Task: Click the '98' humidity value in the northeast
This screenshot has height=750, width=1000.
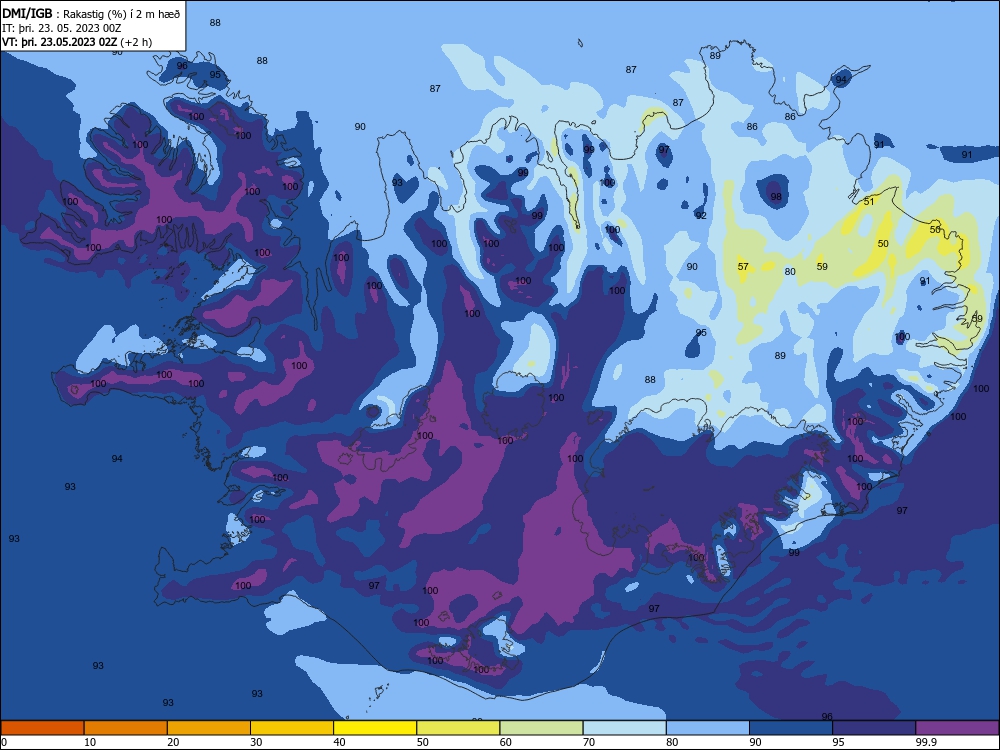Action: pos(776,196)
